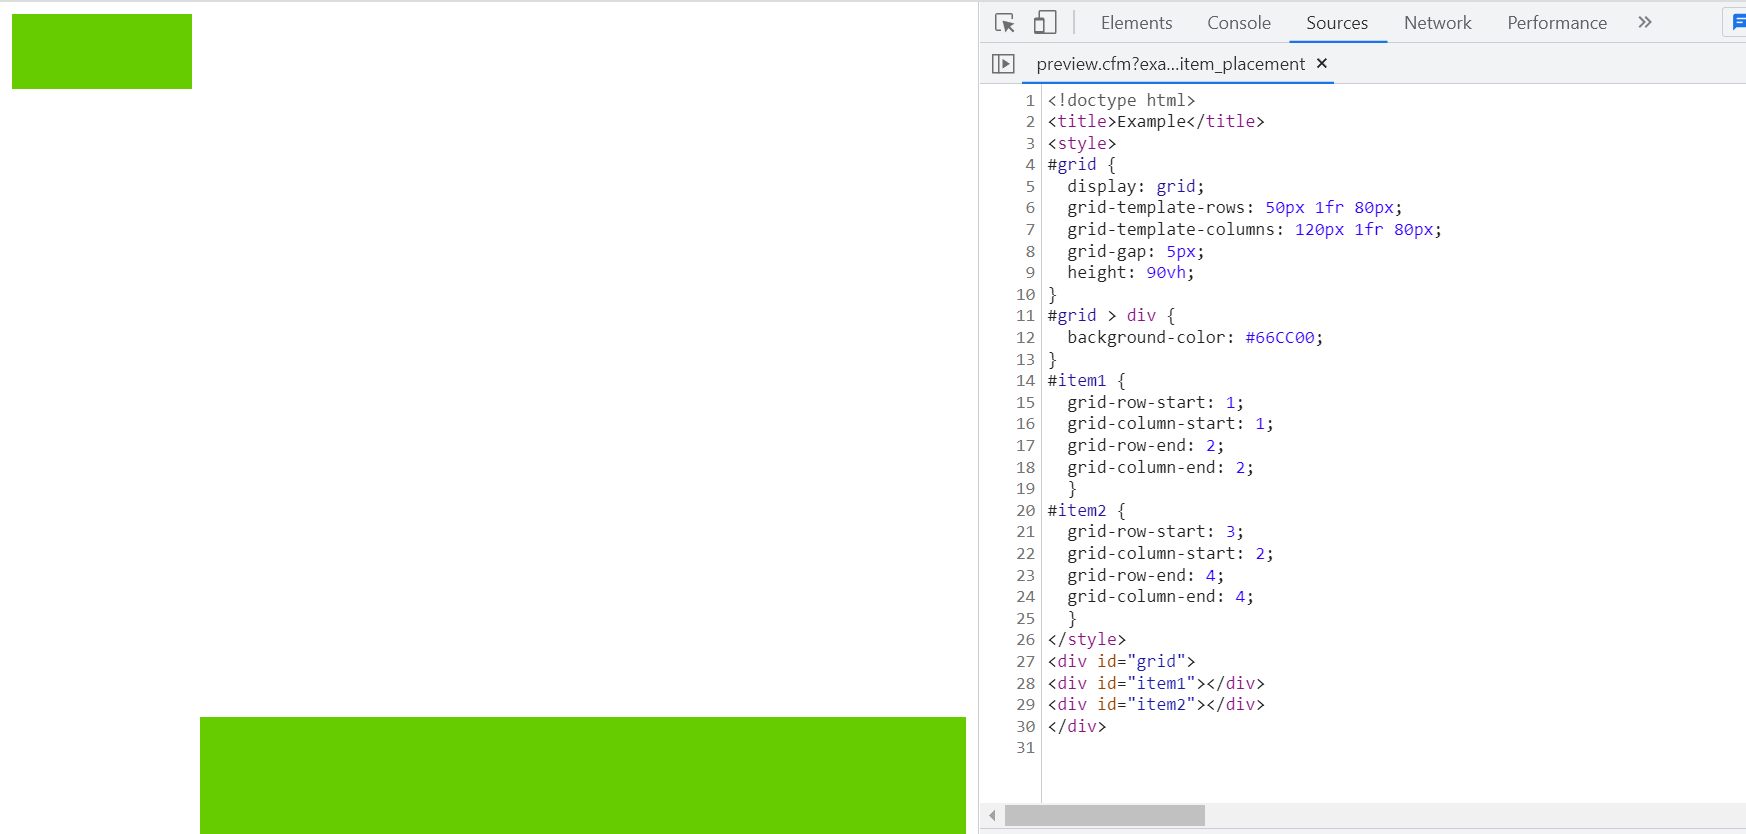Click the left scroll arrow of code pane

[992, 816]
